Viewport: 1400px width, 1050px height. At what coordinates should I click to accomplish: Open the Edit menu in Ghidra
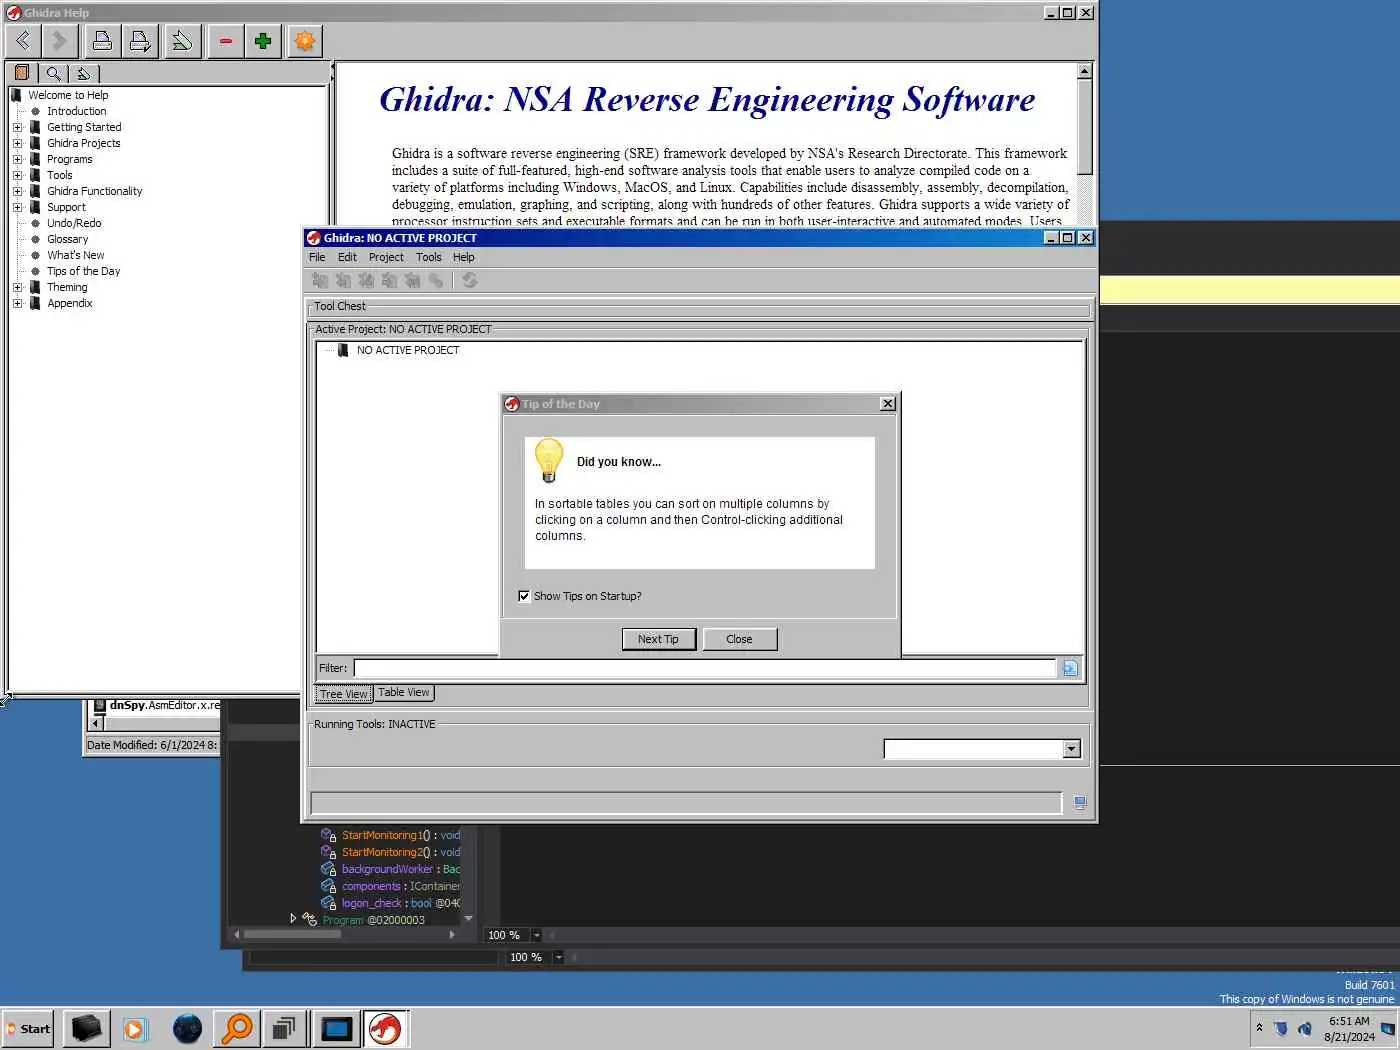(347, 257)
